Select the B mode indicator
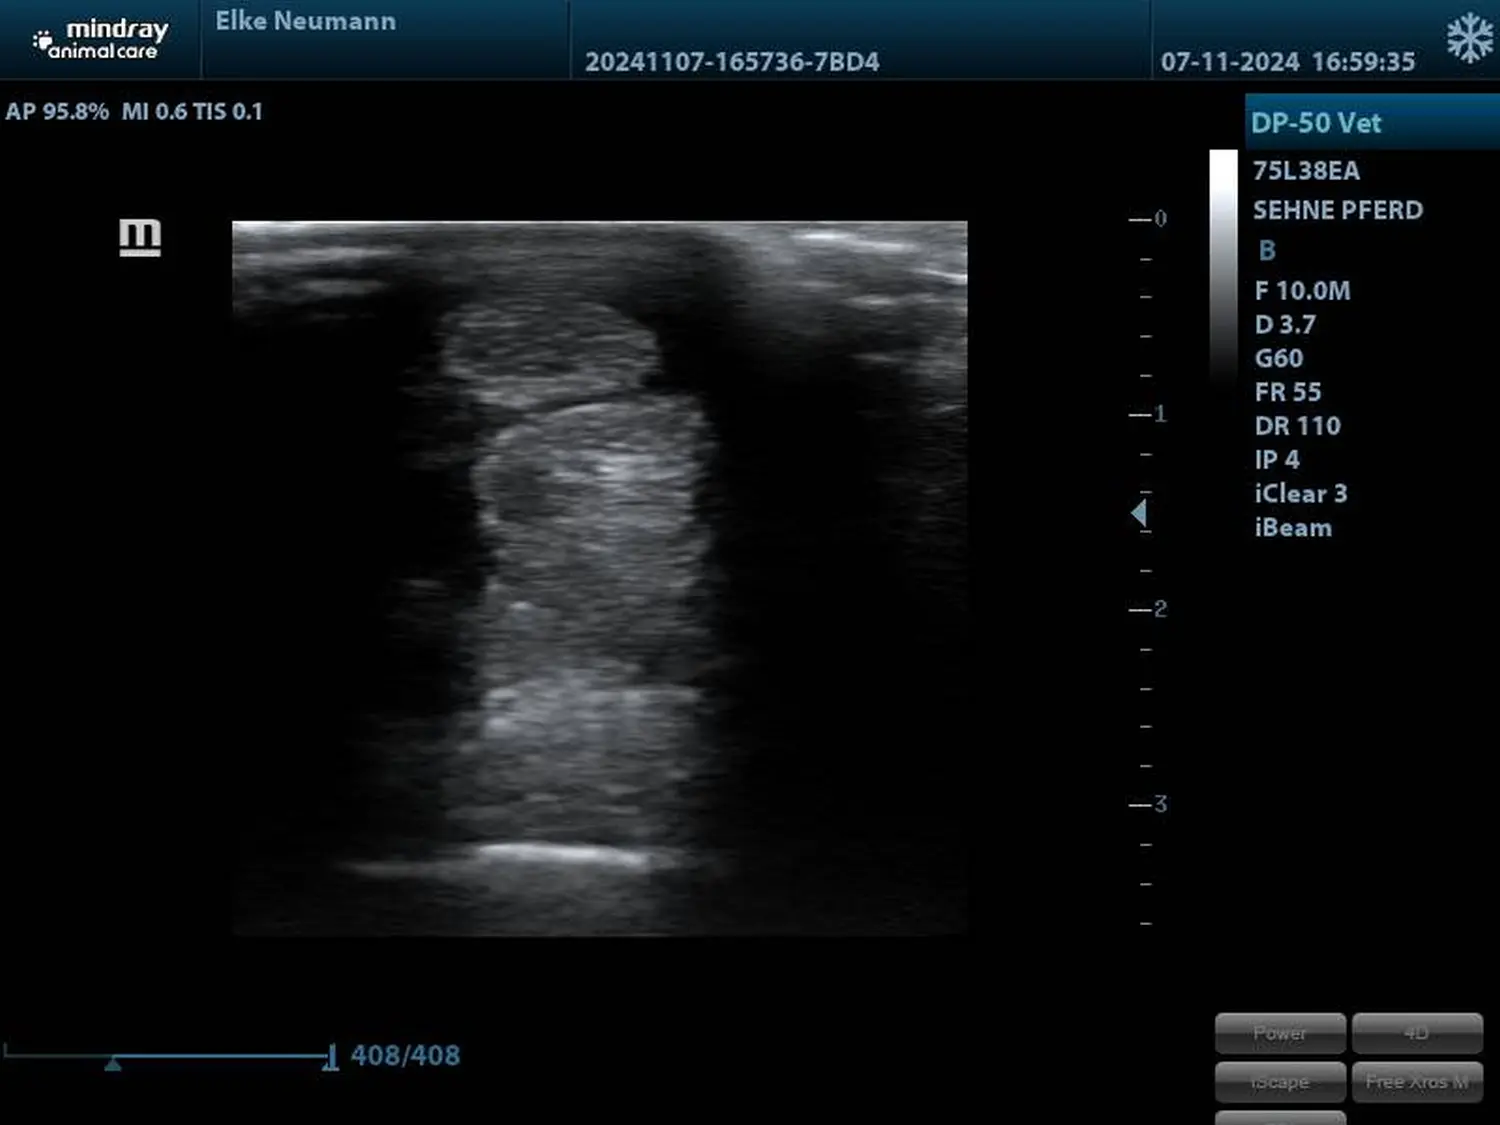 [1267, 250]
